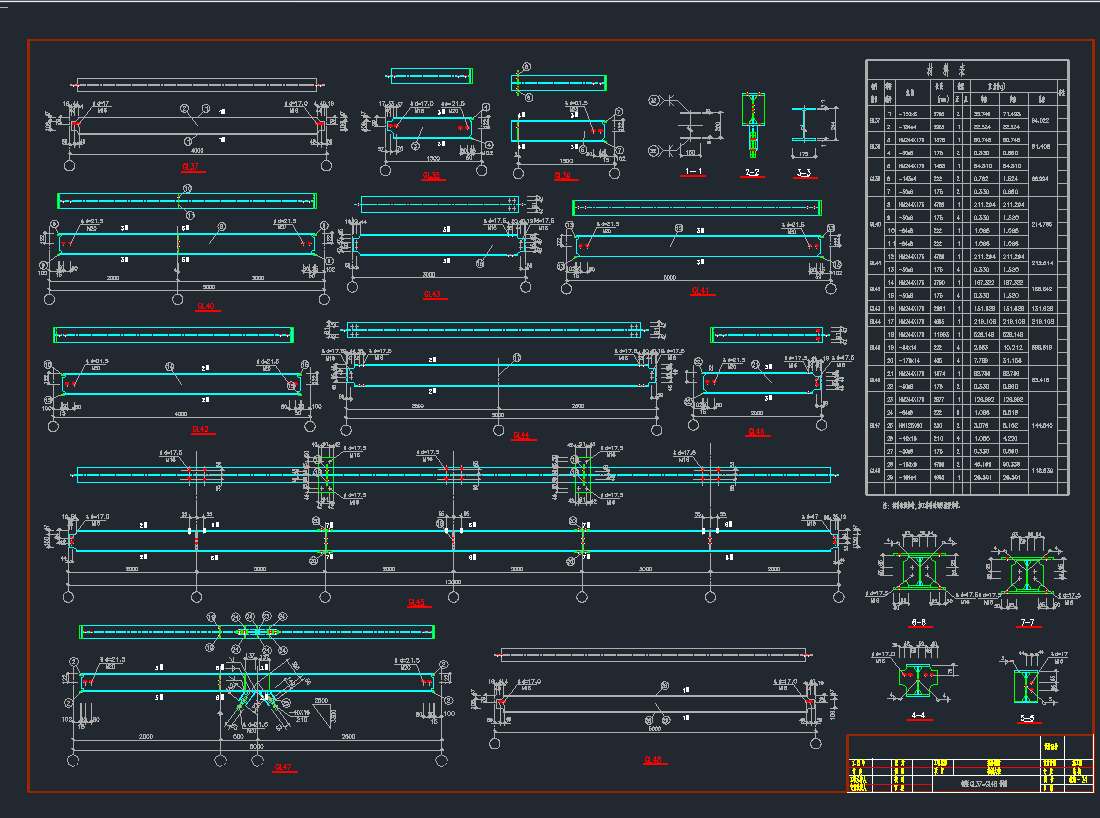This screenshot has height=818, width=1100.
Task: Select the GL43 beam label
Action: [x=432, y=294]
